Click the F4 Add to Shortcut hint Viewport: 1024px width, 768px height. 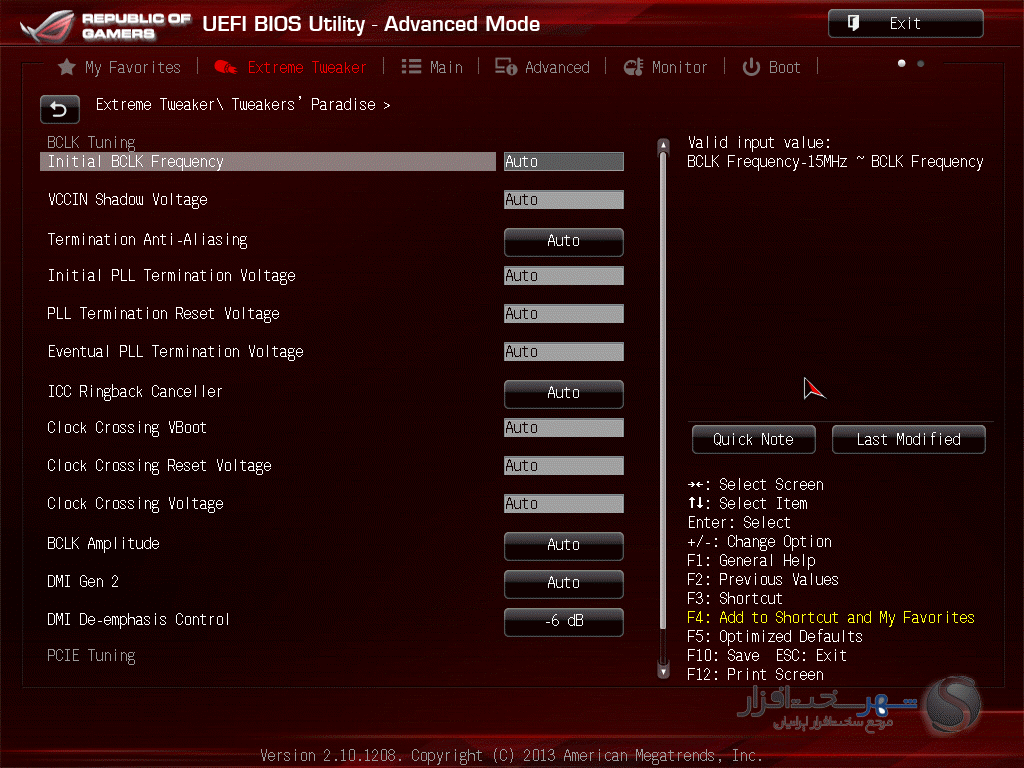(x=831, y=618)
